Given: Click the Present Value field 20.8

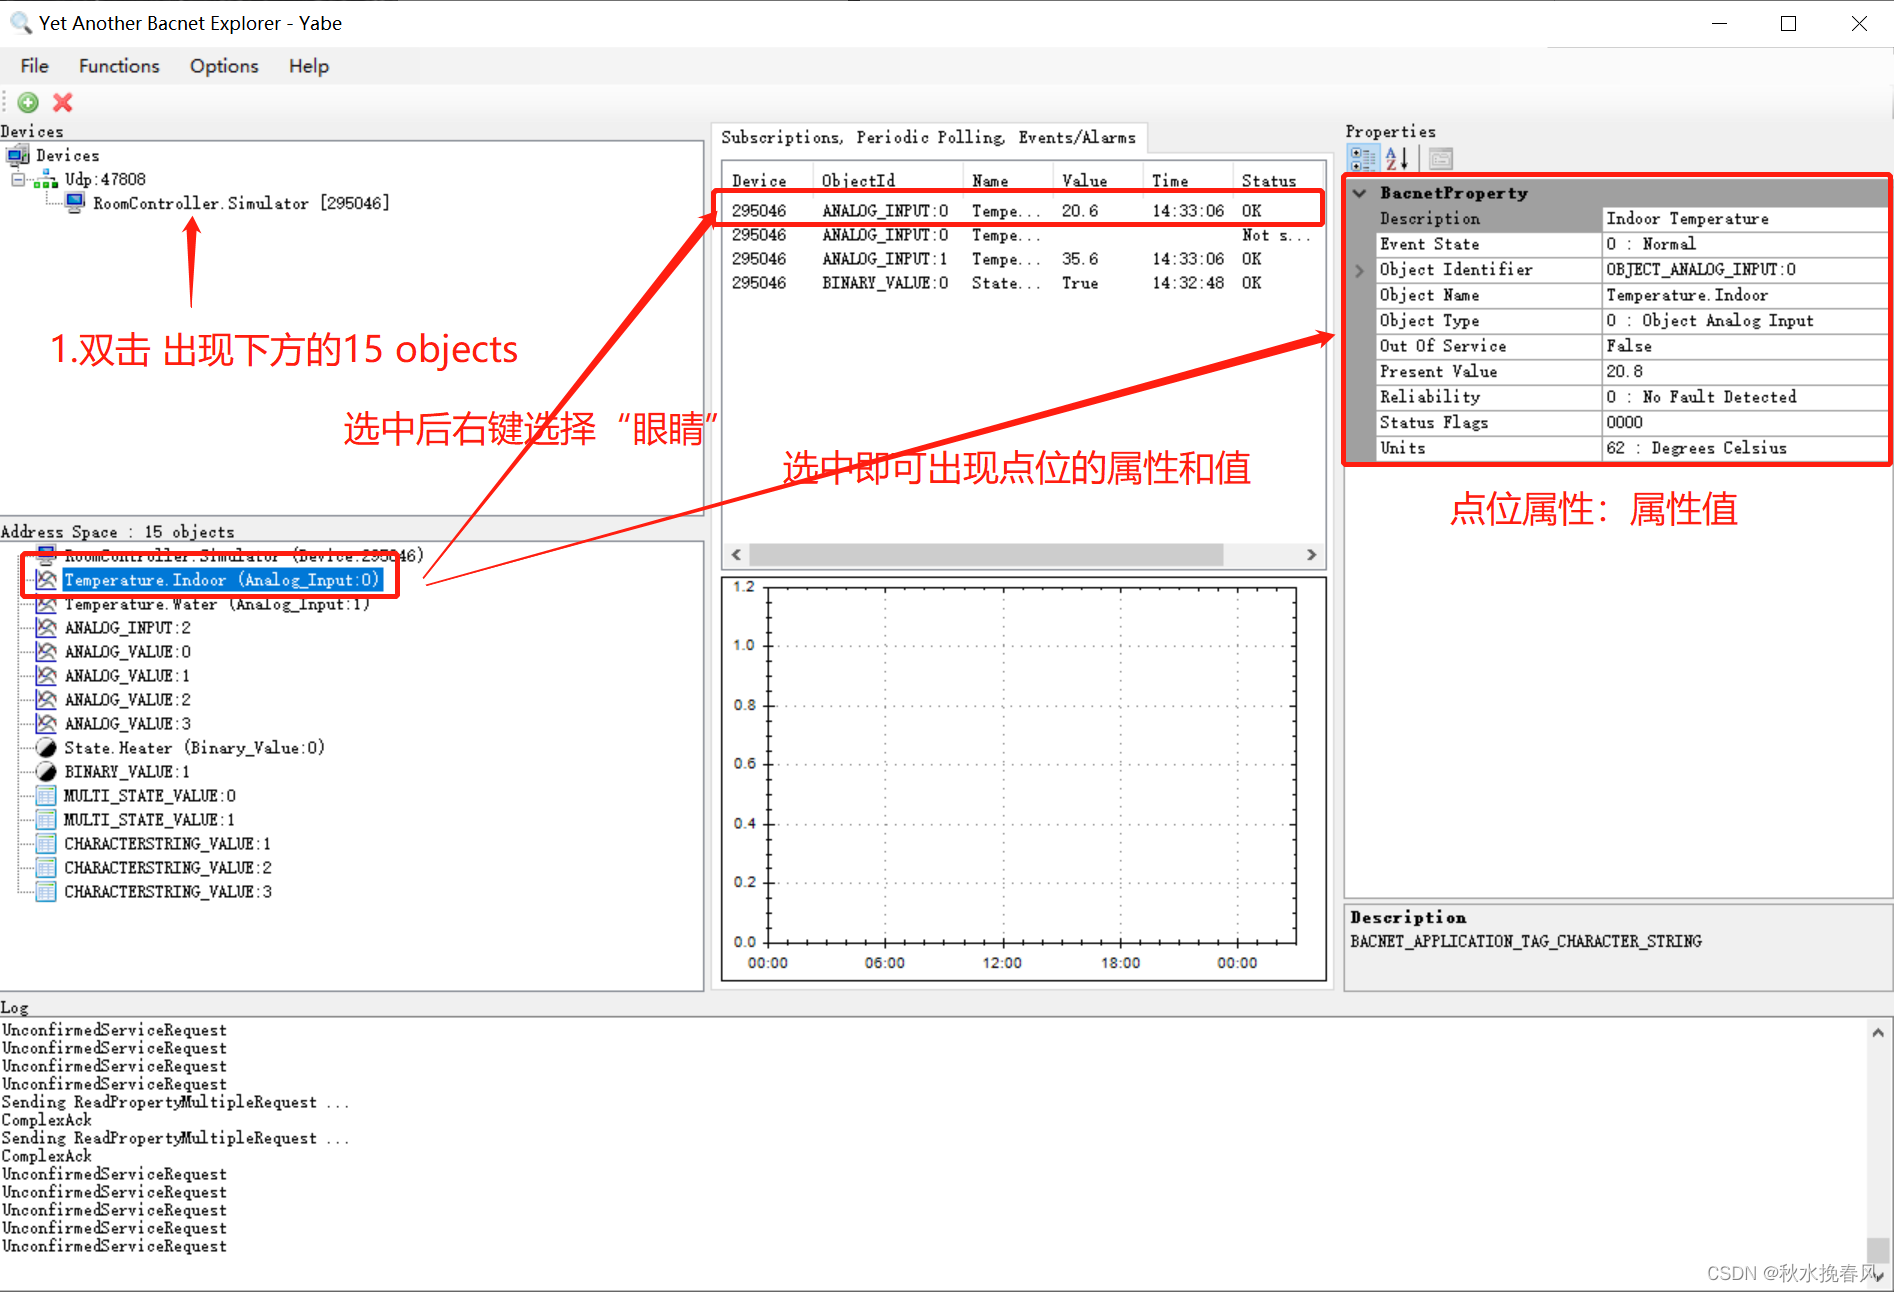Looking at the screenshot, I should click(x=1744, y=372).
